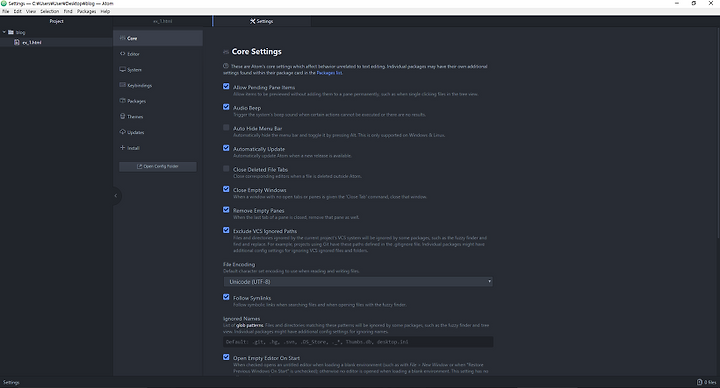Click the Ignored Names input field
Image resolution: width=720 pixels, height=388 pixels.
coord(358,342)
